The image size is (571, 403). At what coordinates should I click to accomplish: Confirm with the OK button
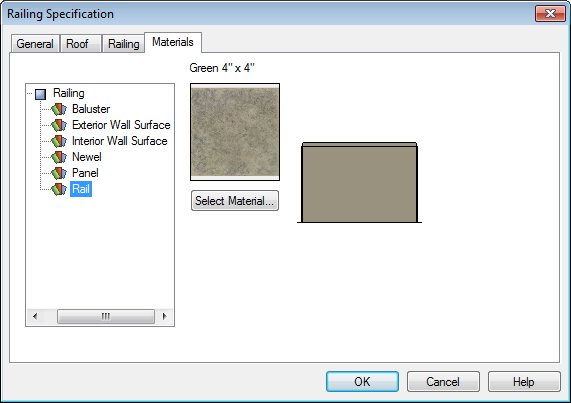click(x=362, y=382)
